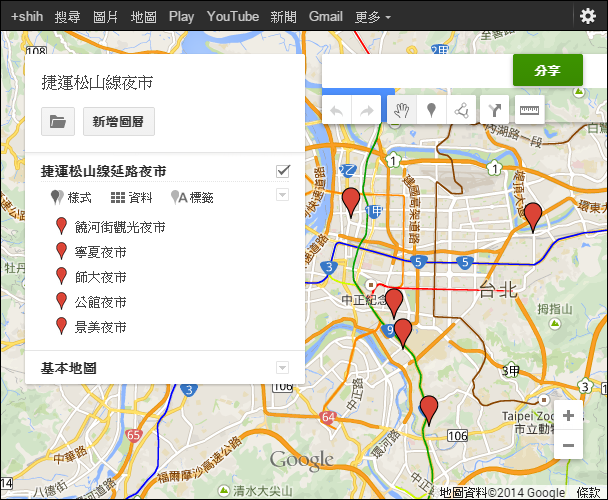Image resolution: width=608 pixels, height=500 pixels.
Task: Click the red map pin near 堤頂大道
Action: (533, 217)
